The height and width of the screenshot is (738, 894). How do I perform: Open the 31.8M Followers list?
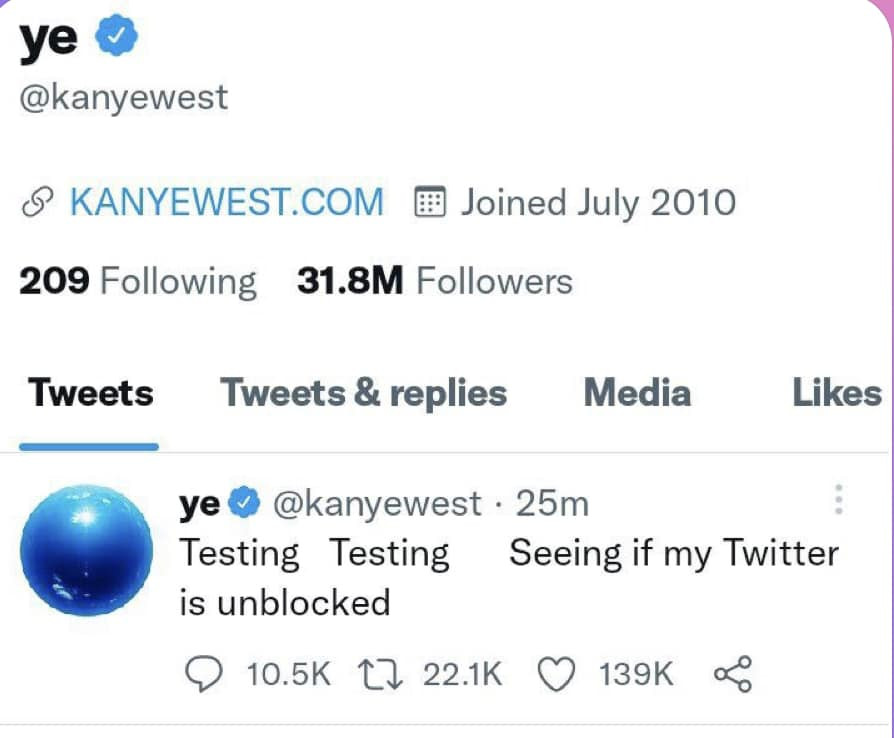pyautogui.click(x=435, y=282)
